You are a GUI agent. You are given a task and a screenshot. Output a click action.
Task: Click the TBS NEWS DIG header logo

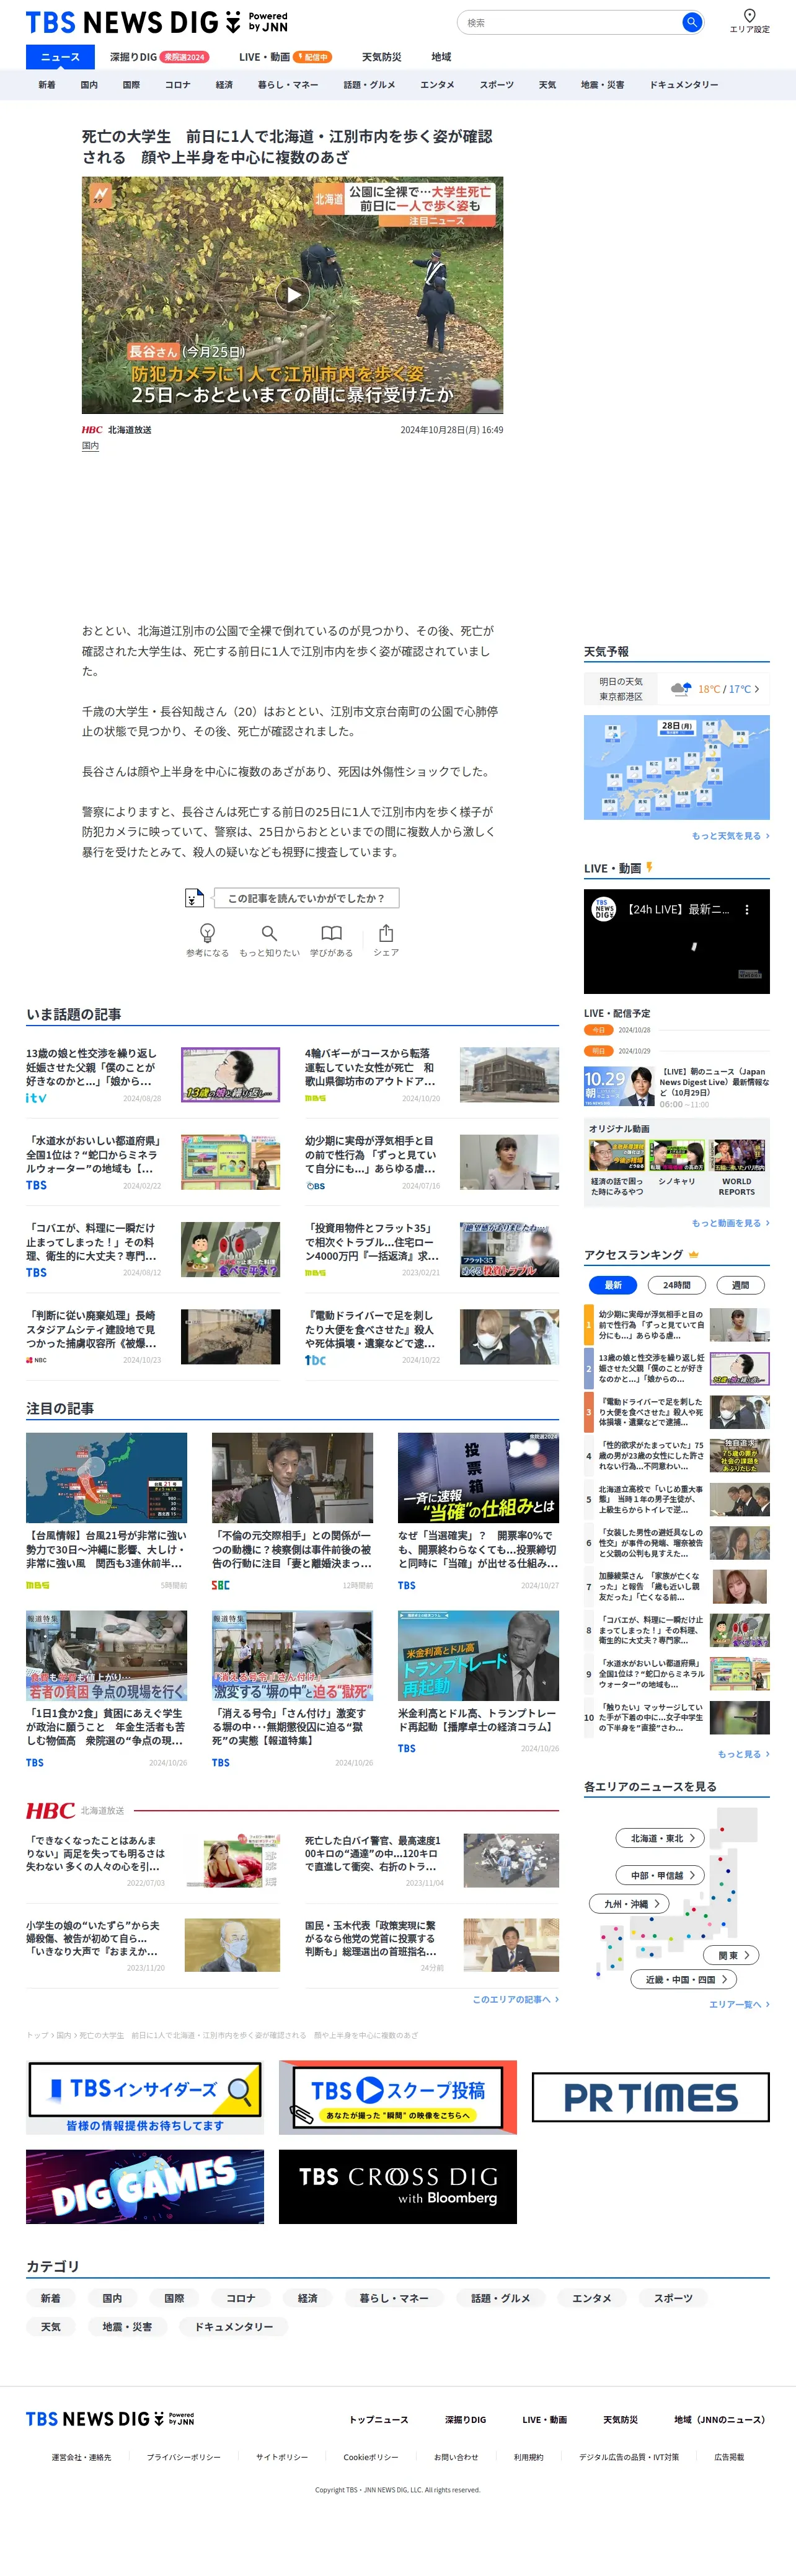(x=156, y=22)
